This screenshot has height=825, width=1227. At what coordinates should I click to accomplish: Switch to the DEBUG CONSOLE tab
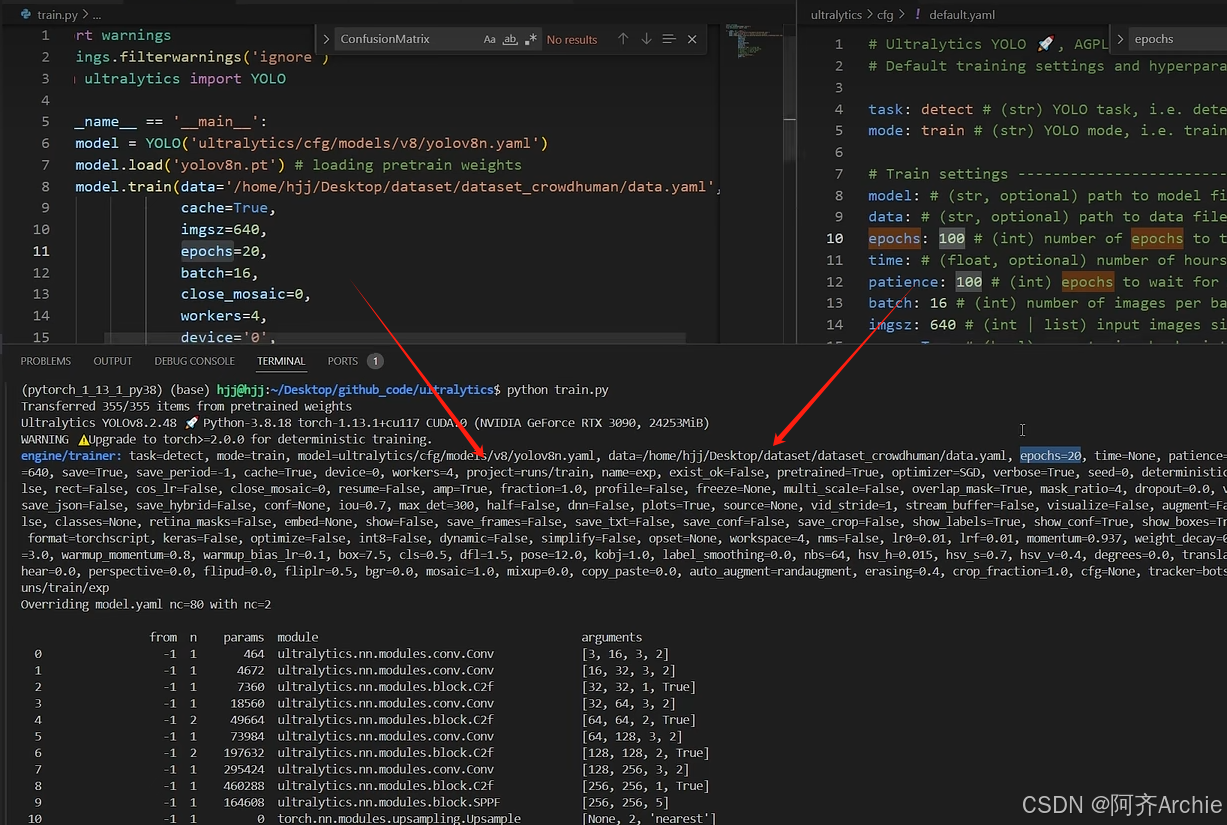click(195, 361)
